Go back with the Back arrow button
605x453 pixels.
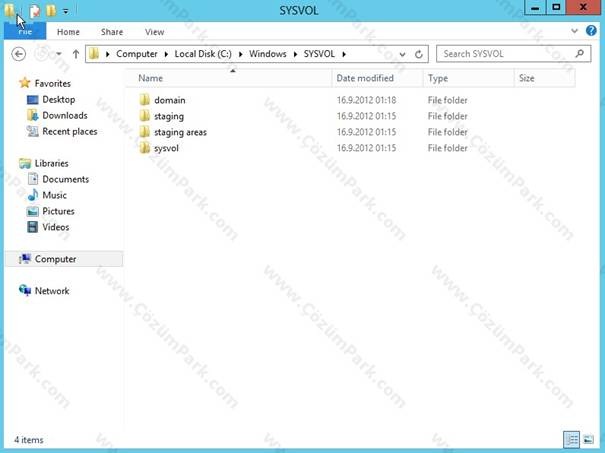(19, 54)
